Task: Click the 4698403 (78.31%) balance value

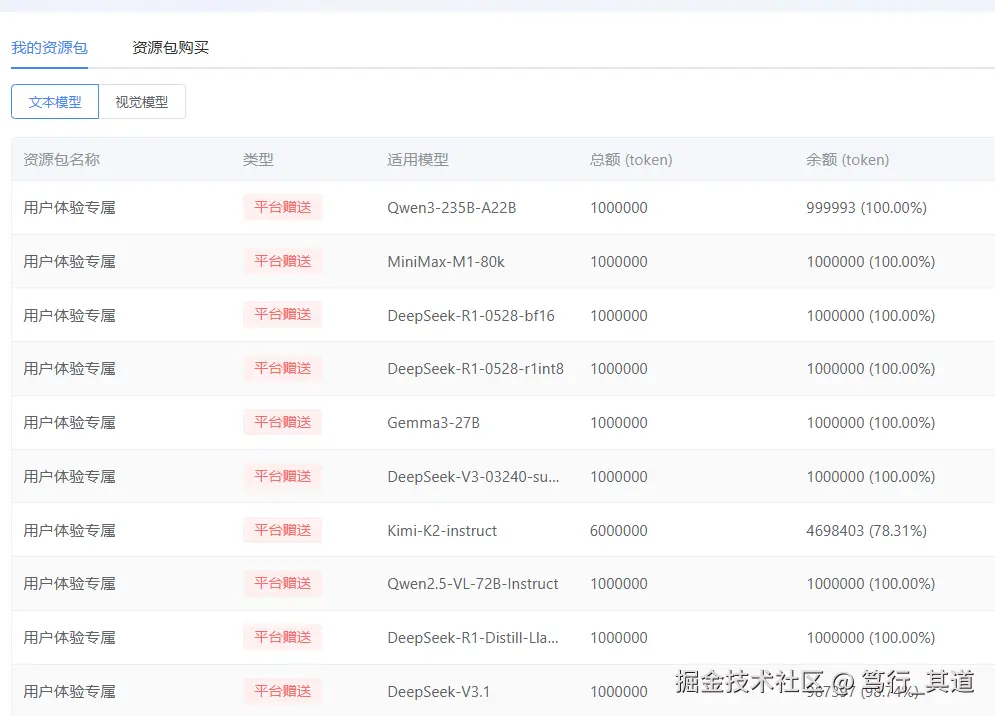Action: (x=866, y=531)
